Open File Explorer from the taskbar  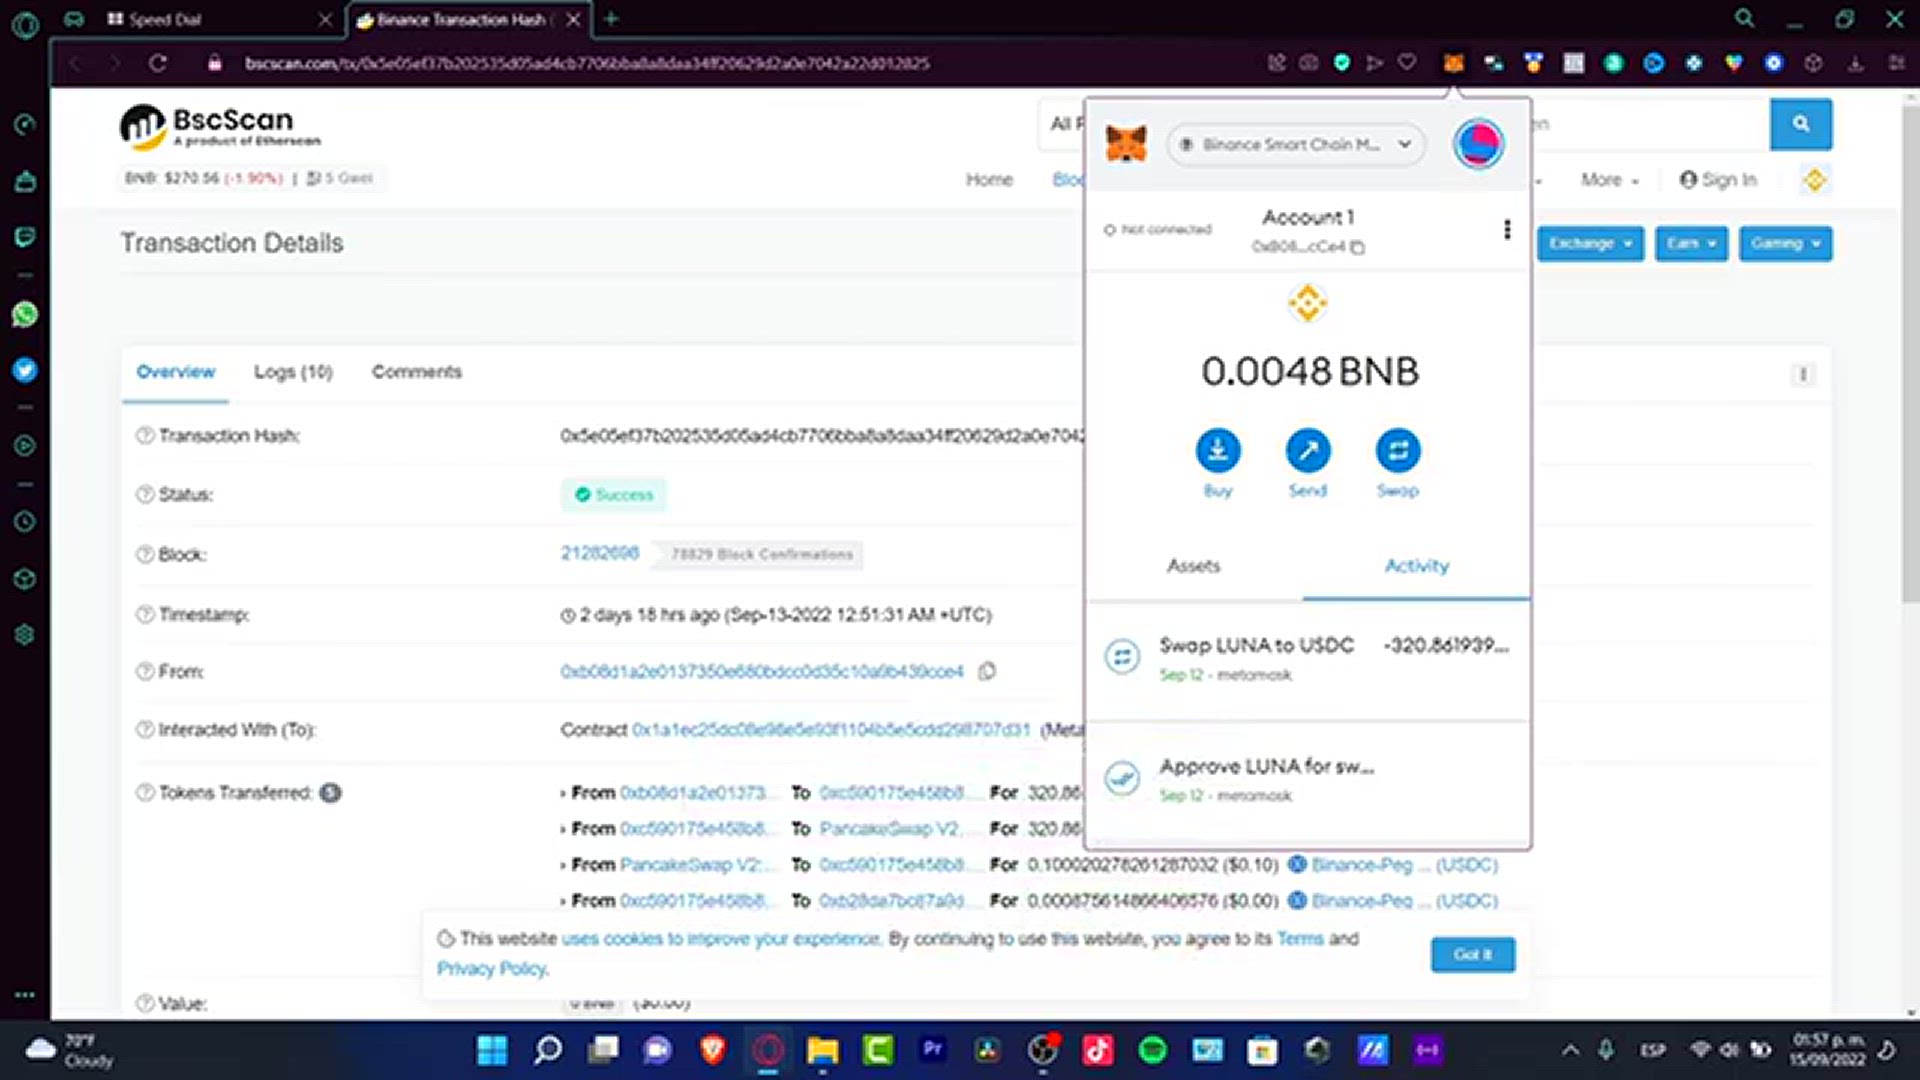(823, 1050)
